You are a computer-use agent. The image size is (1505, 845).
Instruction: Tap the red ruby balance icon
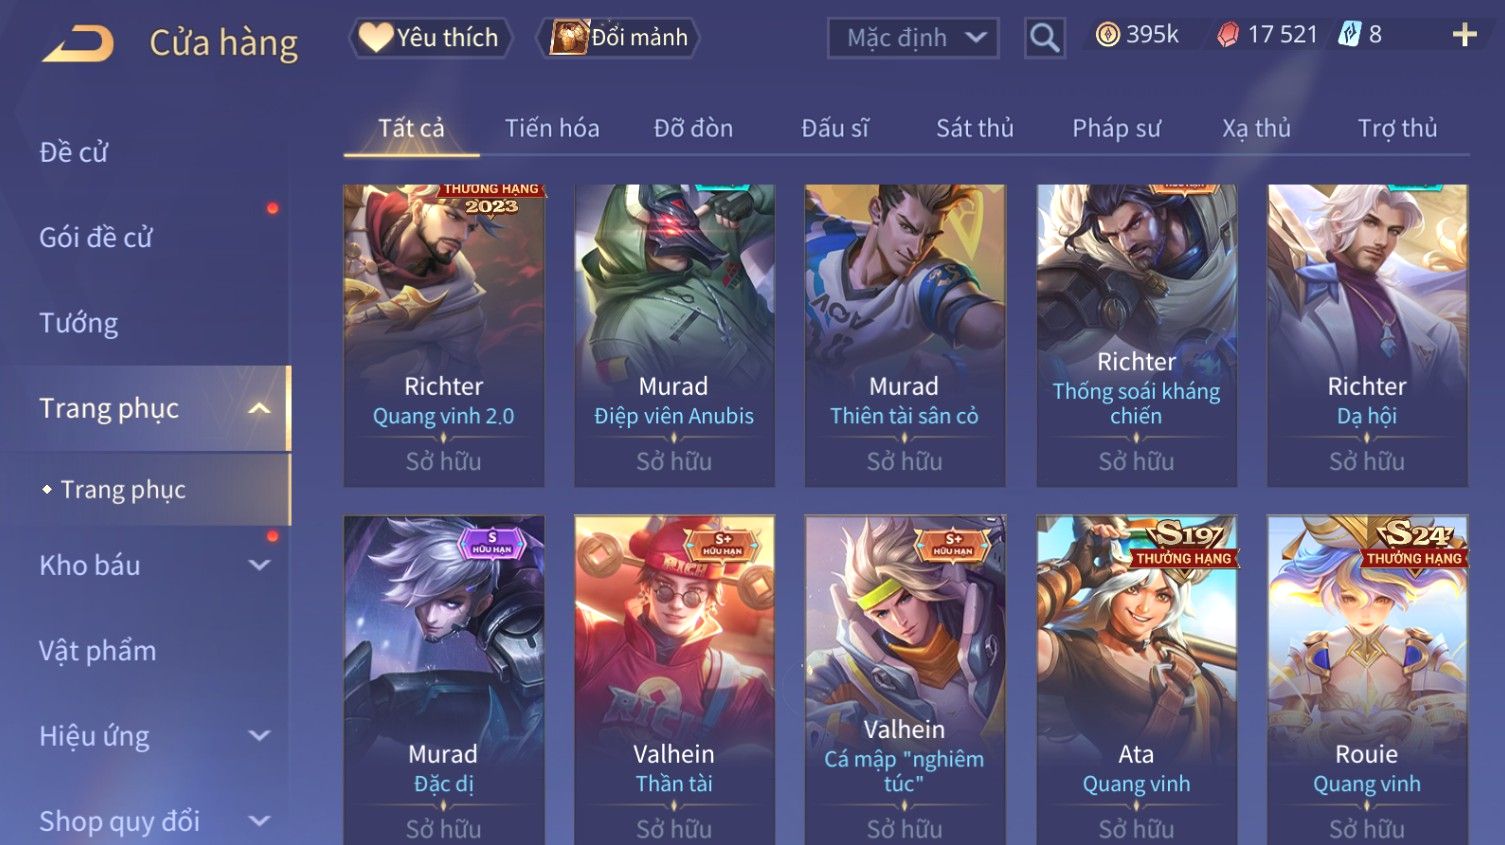(x=1228, y=35)
